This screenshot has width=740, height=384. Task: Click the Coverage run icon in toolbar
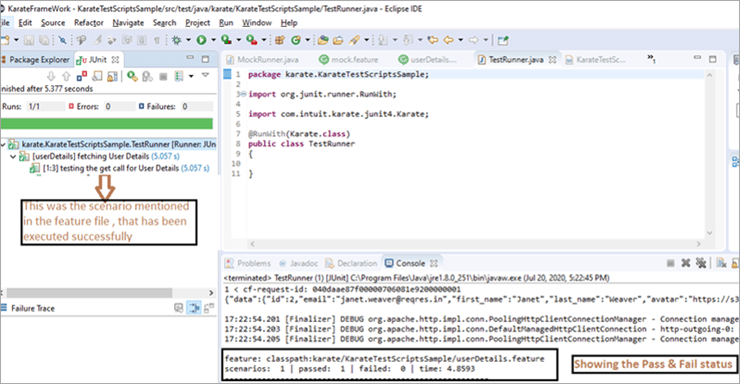coord(227,40)
